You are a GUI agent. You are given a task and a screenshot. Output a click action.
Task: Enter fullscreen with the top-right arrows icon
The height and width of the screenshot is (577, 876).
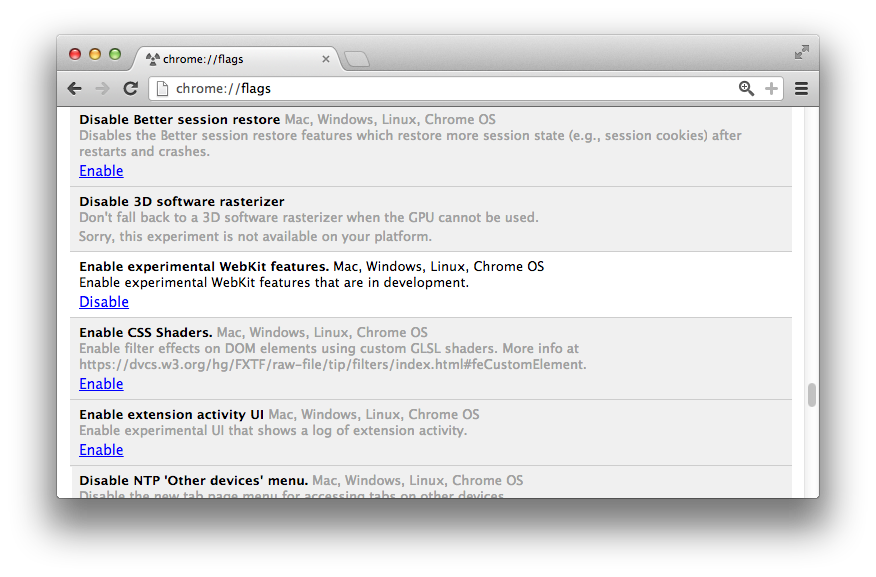click(801, 52)
